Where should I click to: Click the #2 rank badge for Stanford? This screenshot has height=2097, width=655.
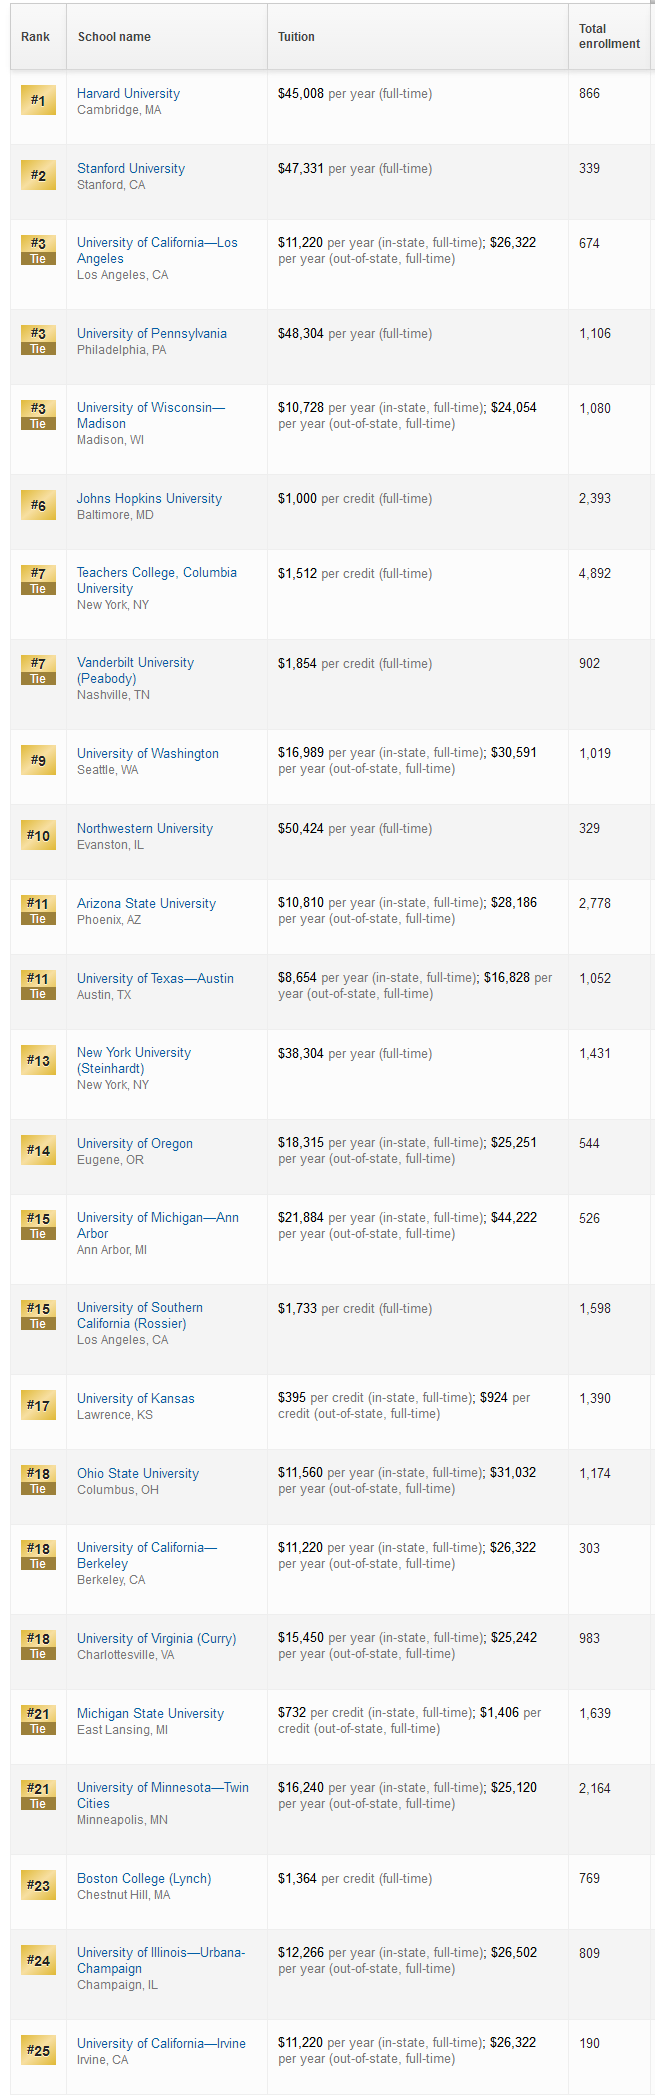(x=38, y=175)
